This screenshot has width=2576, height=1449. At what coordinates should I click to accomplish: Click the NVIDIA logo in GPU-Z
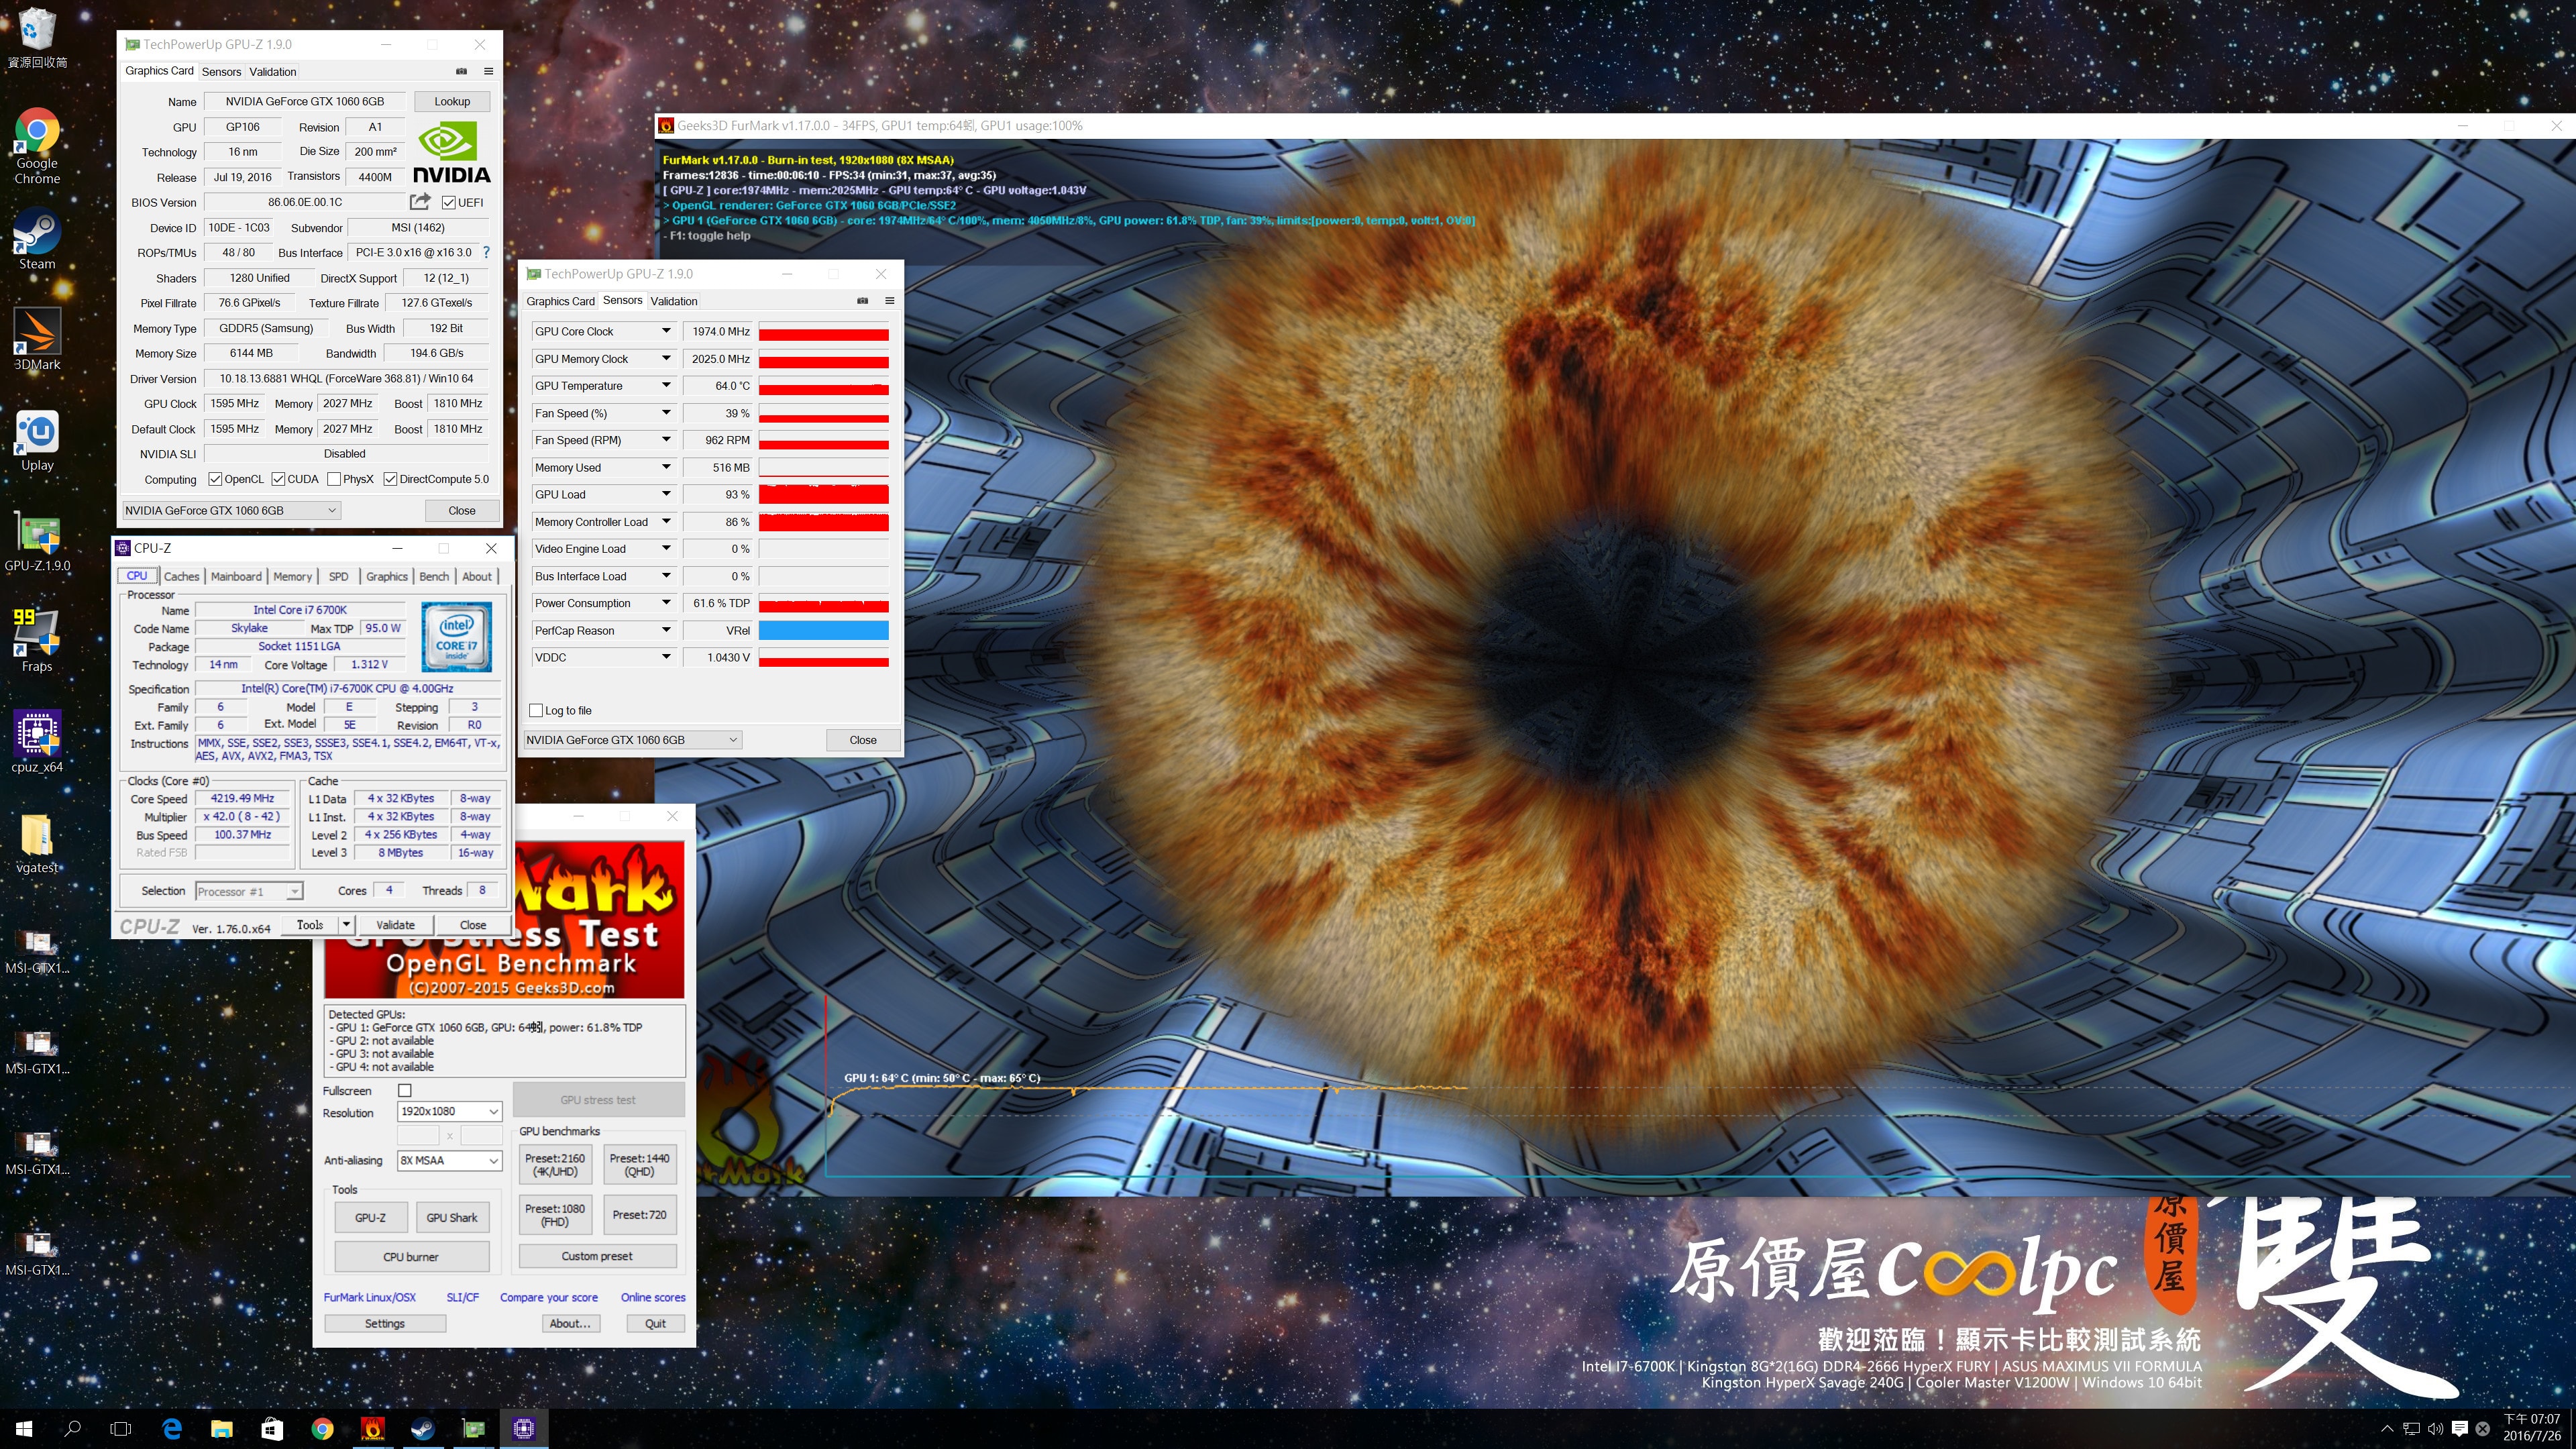(x=451, y=153)
